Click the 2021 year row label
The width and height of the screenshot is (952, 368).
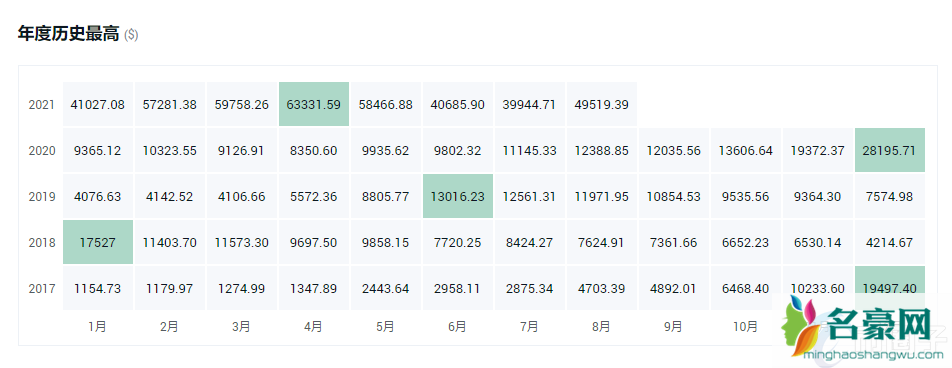41,104
